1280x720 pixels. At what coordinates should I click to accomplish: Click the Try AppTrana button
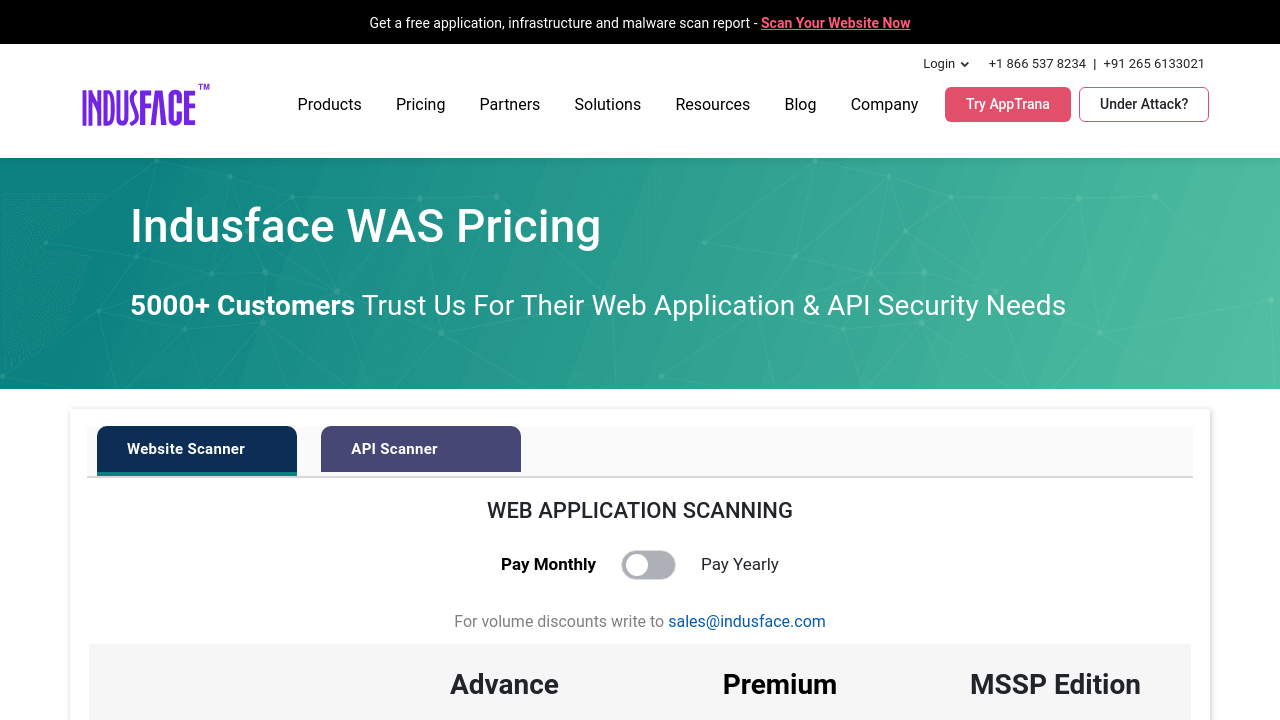(1008, 105)
